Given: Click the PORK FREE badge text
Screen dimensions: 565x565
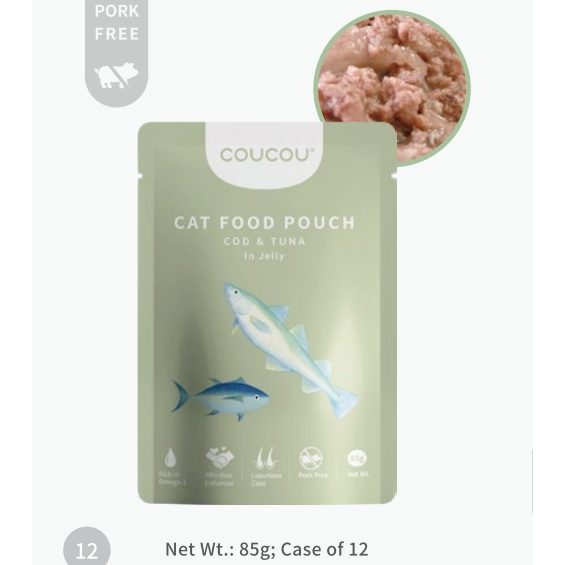Looking at the screenshot, I should tap(117, 22).
